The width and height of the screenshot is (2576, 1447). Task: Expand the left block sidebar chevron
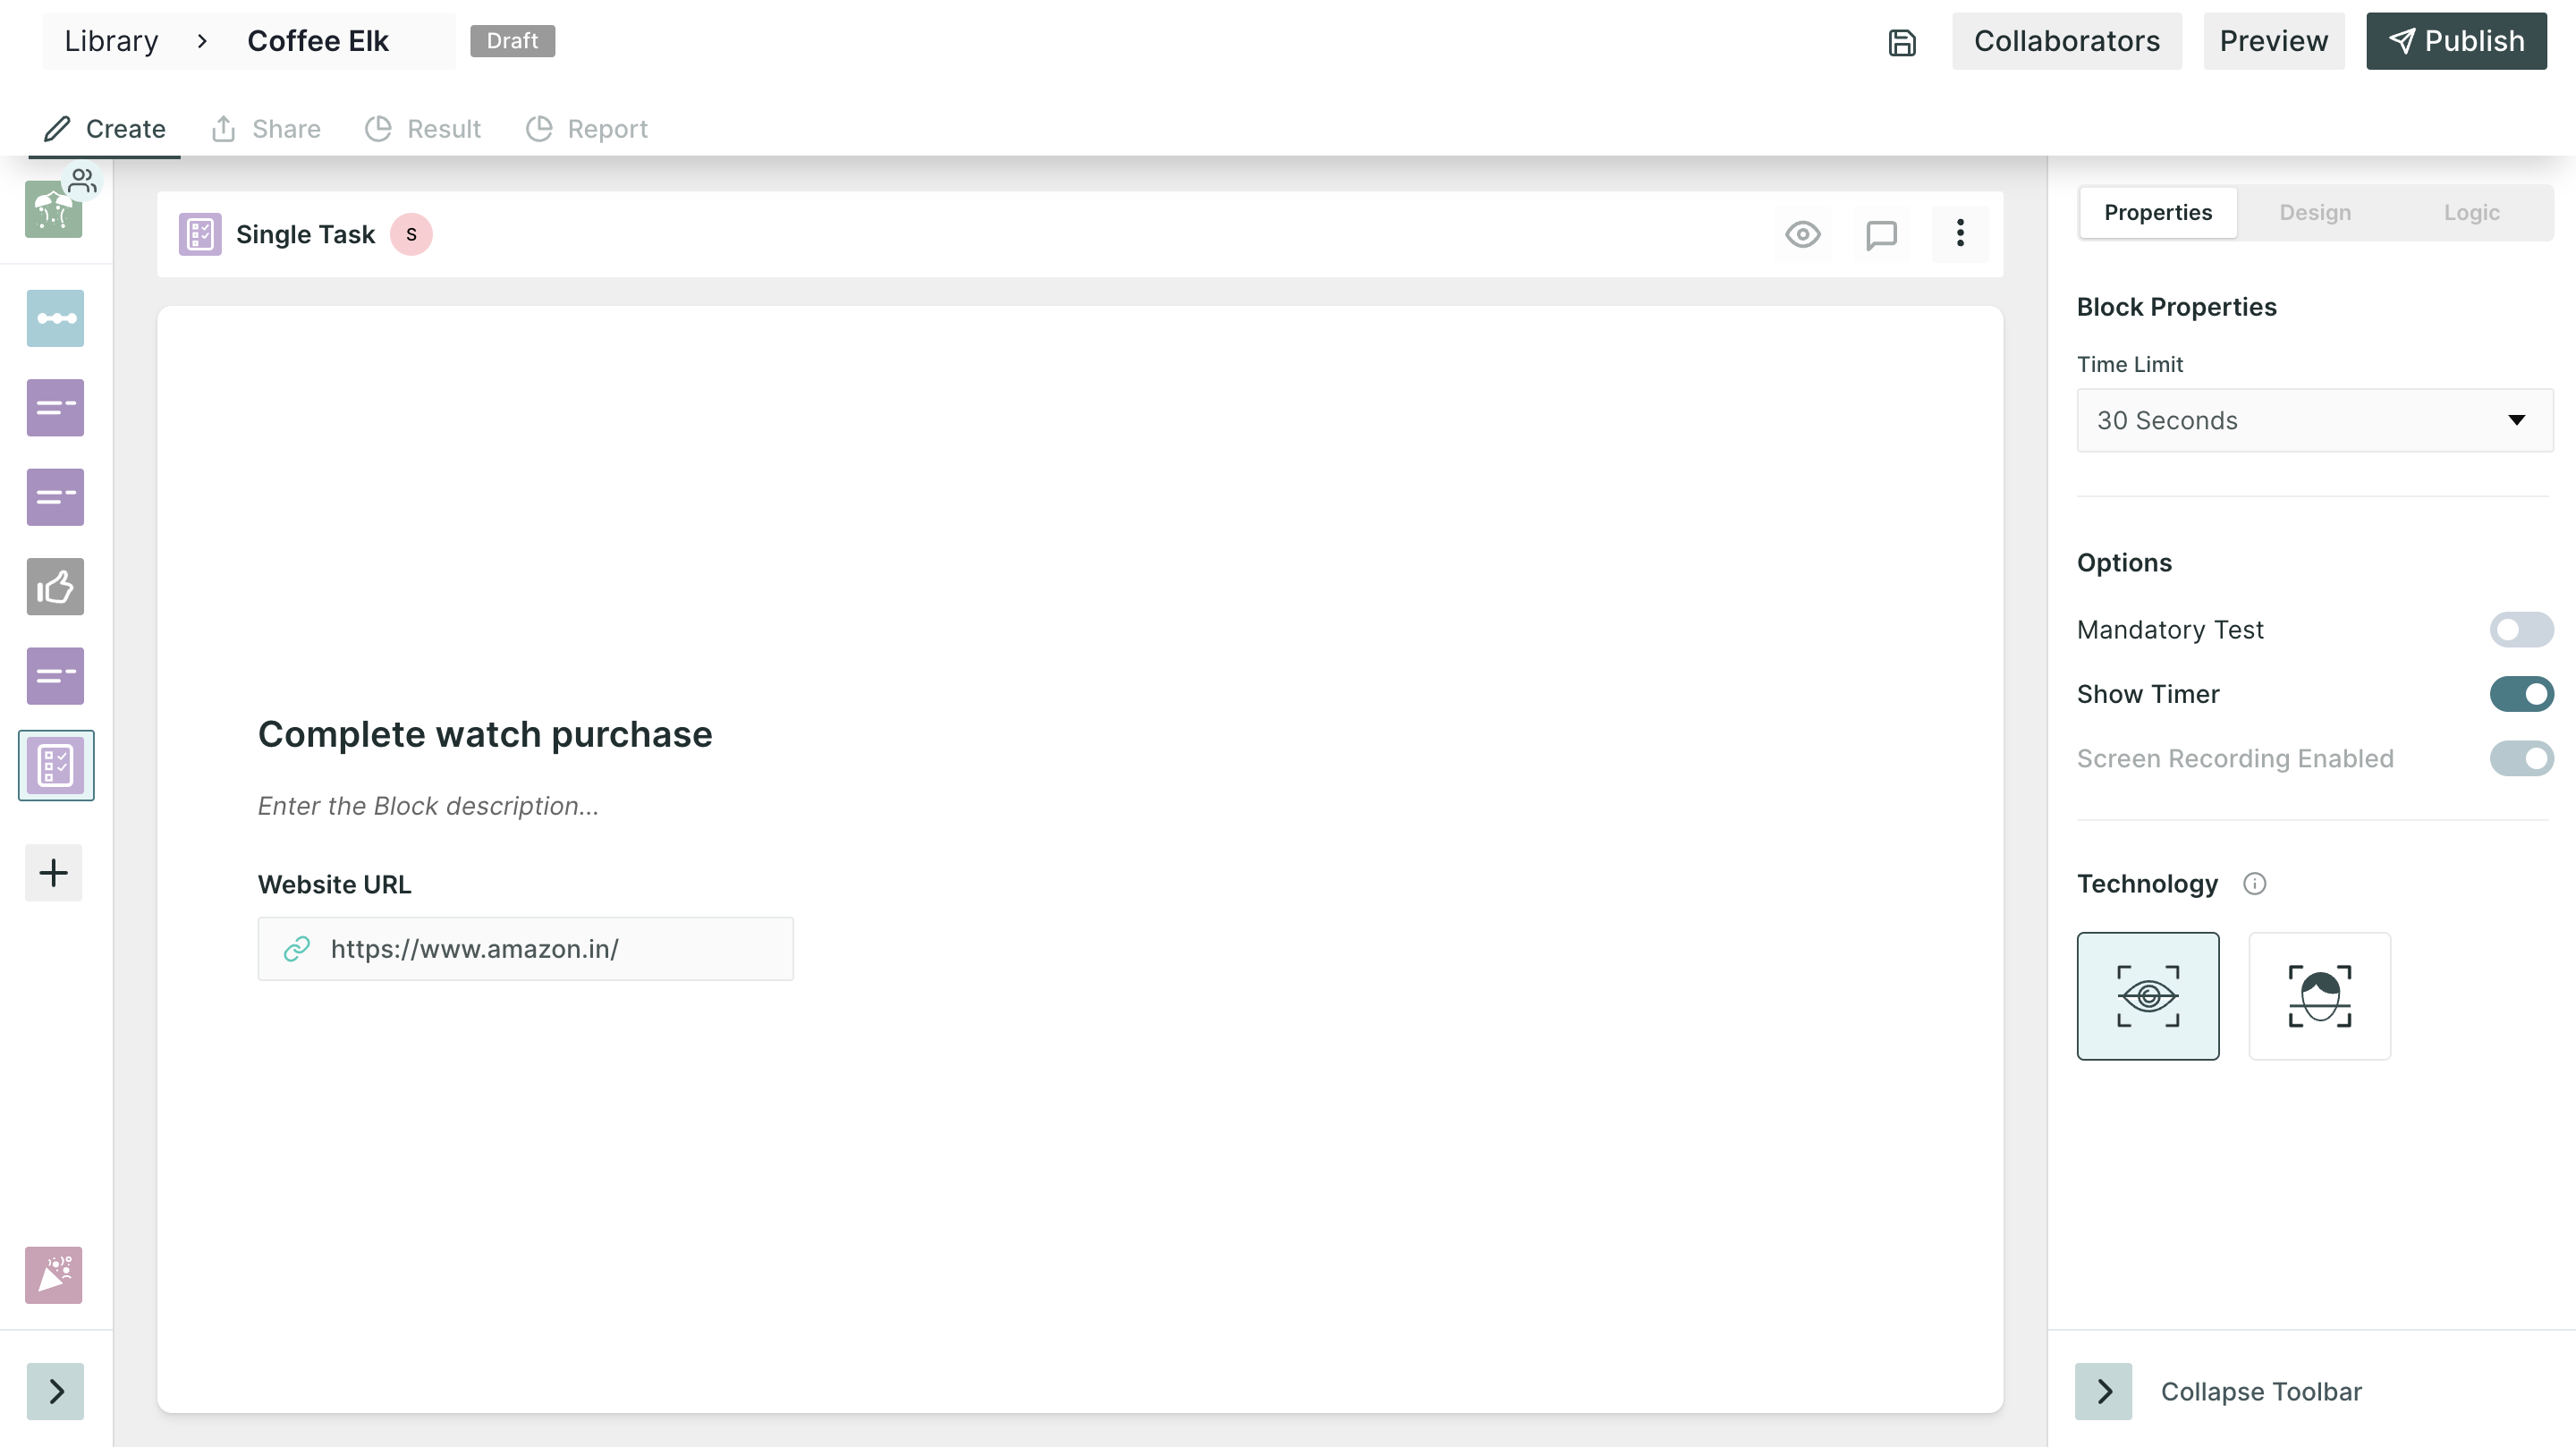[55, 1391]
